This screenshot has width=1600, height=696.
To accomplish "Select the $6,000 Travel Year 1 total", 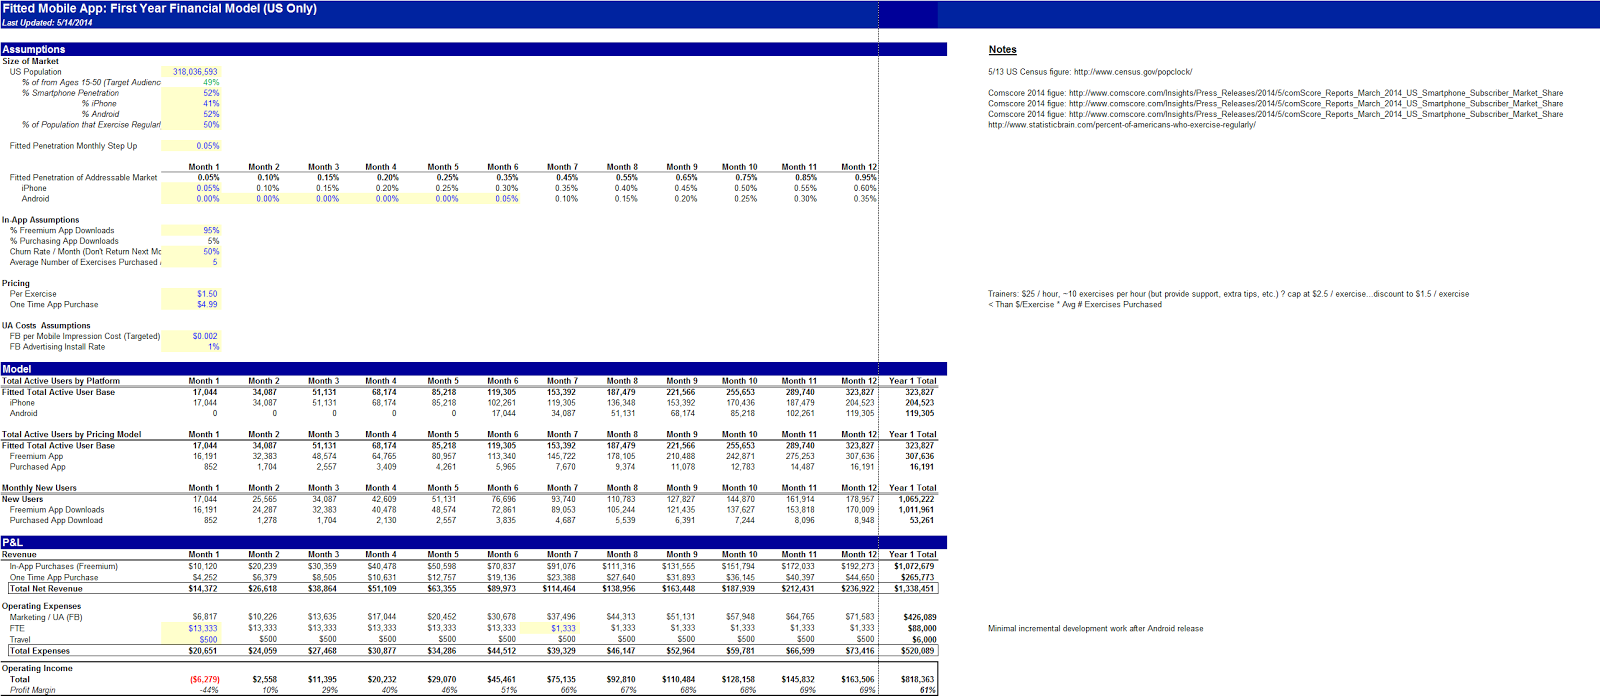I will (x=924, y=639).
